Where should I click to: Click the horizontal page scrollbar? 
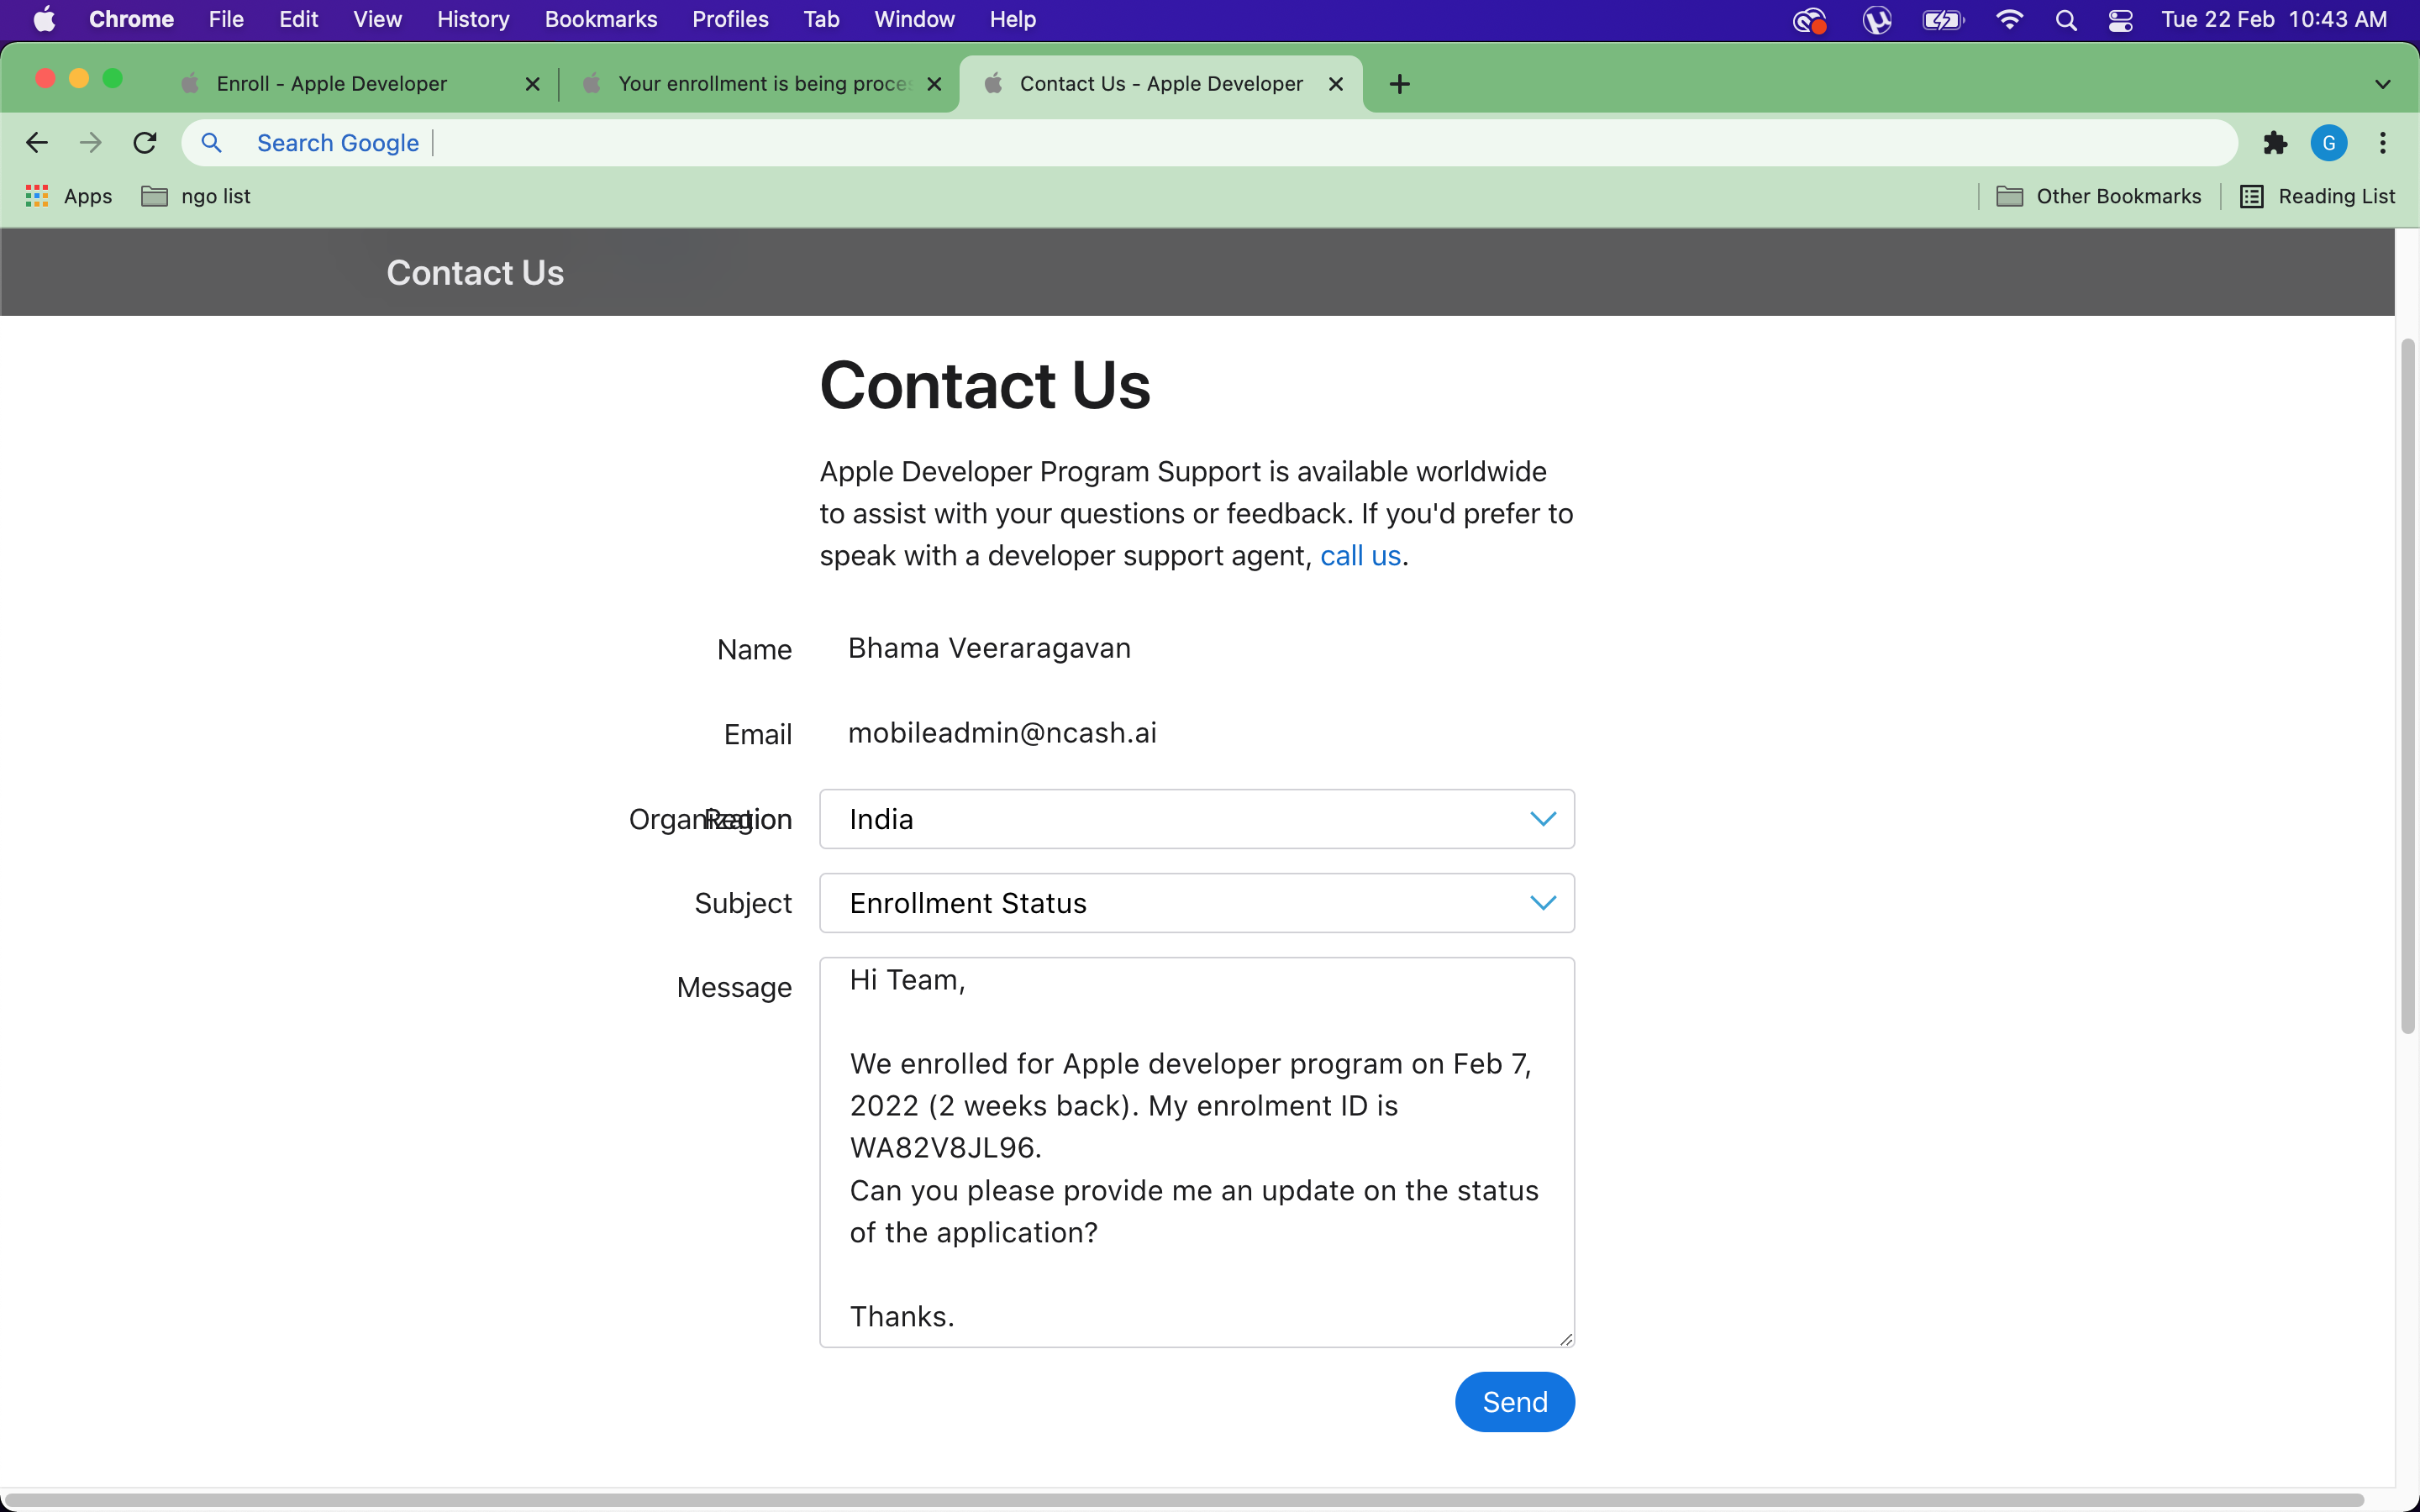tap(1184, 1500)
